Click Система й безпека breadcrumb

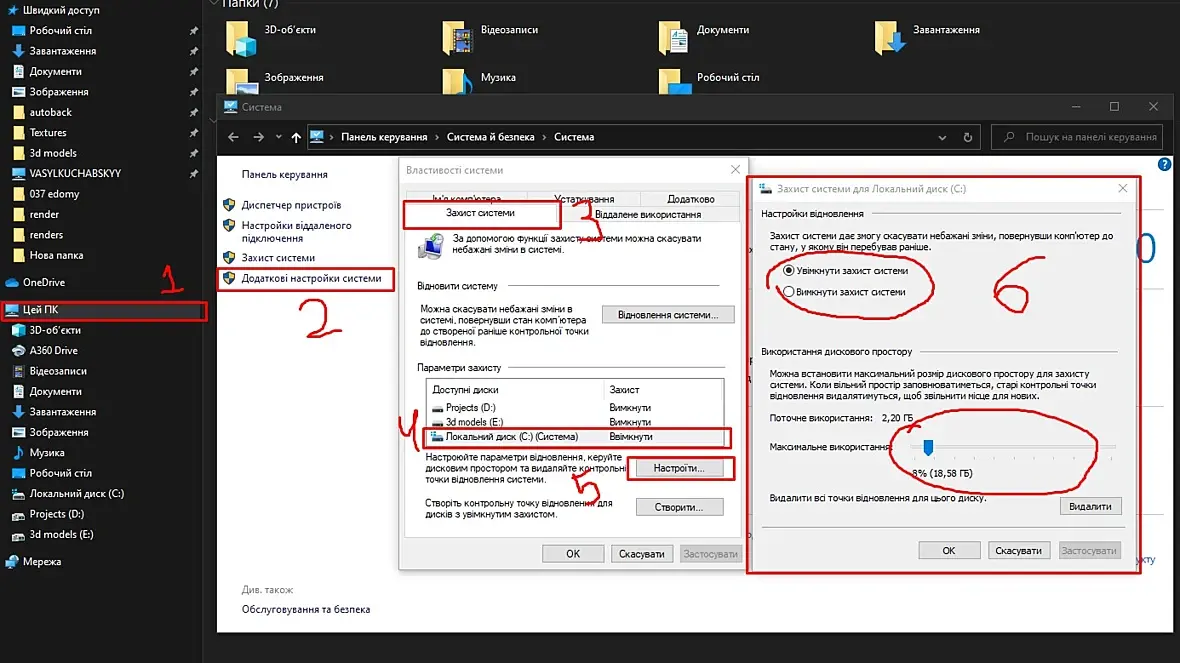(x=491, y=137)
